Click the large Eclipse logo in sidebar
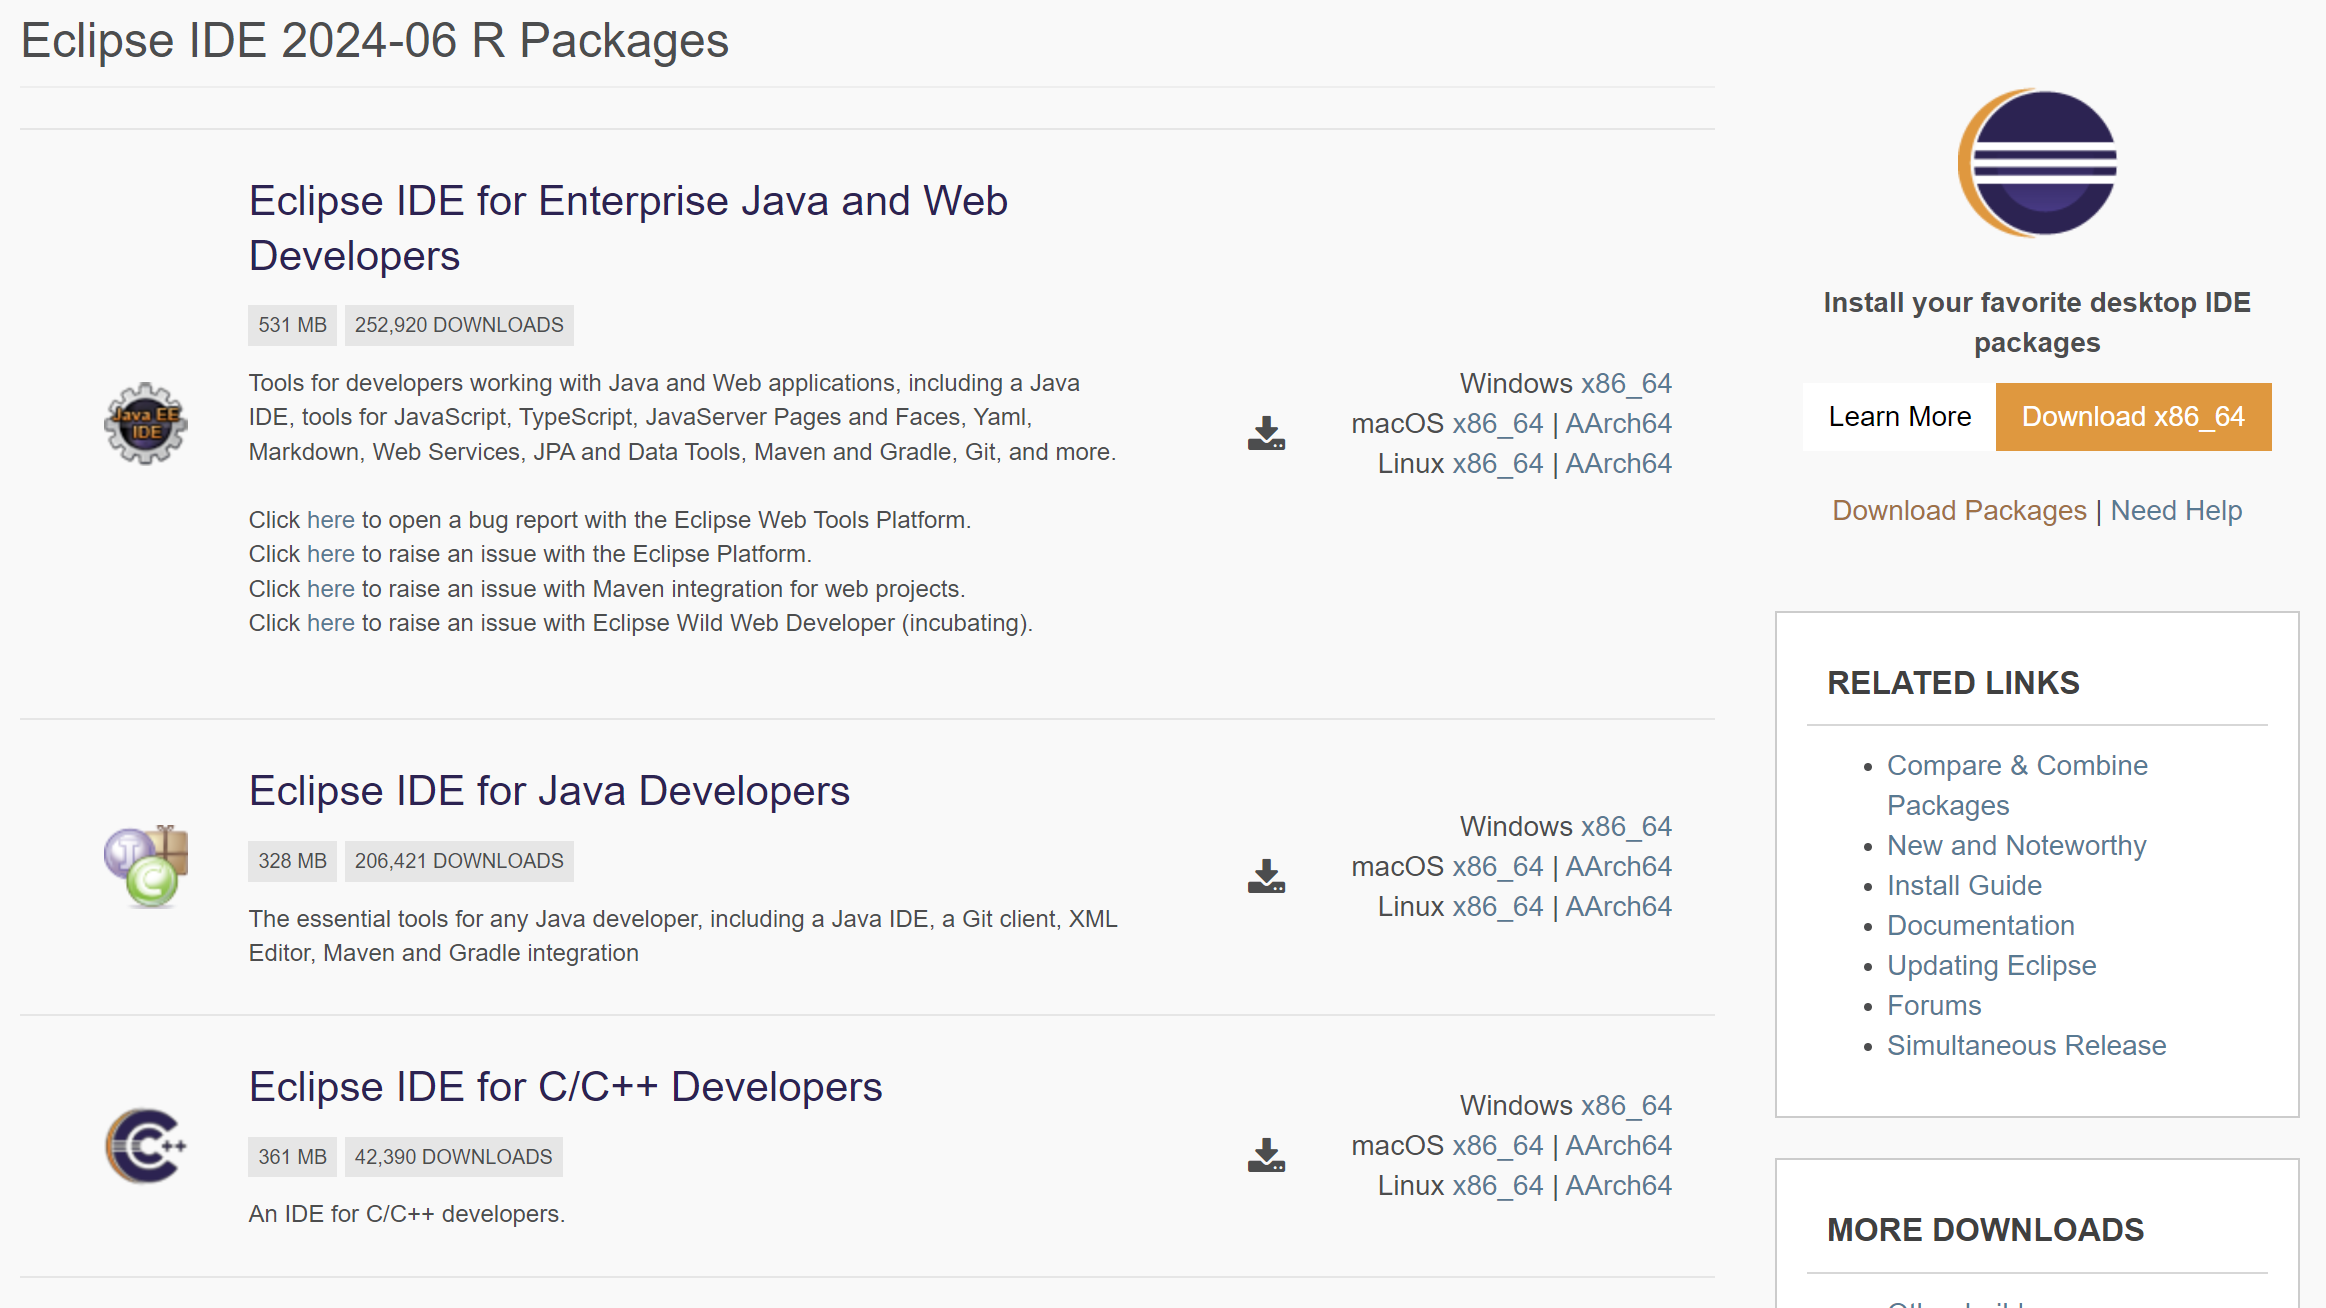Screen dimensions: 2326x1308 (2037, 163)
